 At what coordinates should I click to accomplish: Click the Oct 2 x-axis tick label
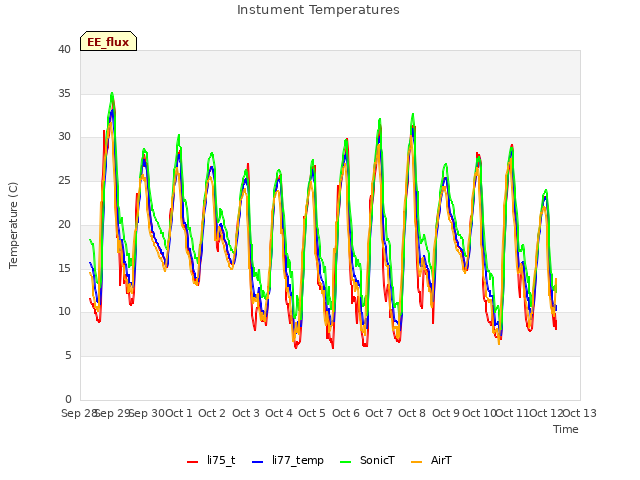pos(212,413)
